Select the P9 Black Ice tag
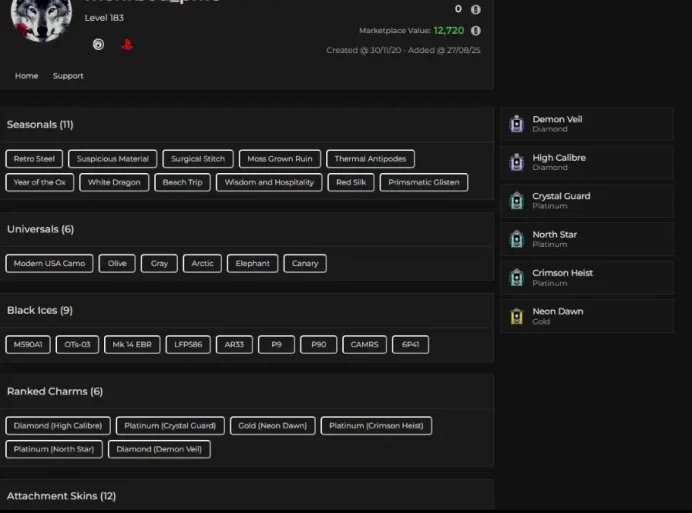 (276, 344)
